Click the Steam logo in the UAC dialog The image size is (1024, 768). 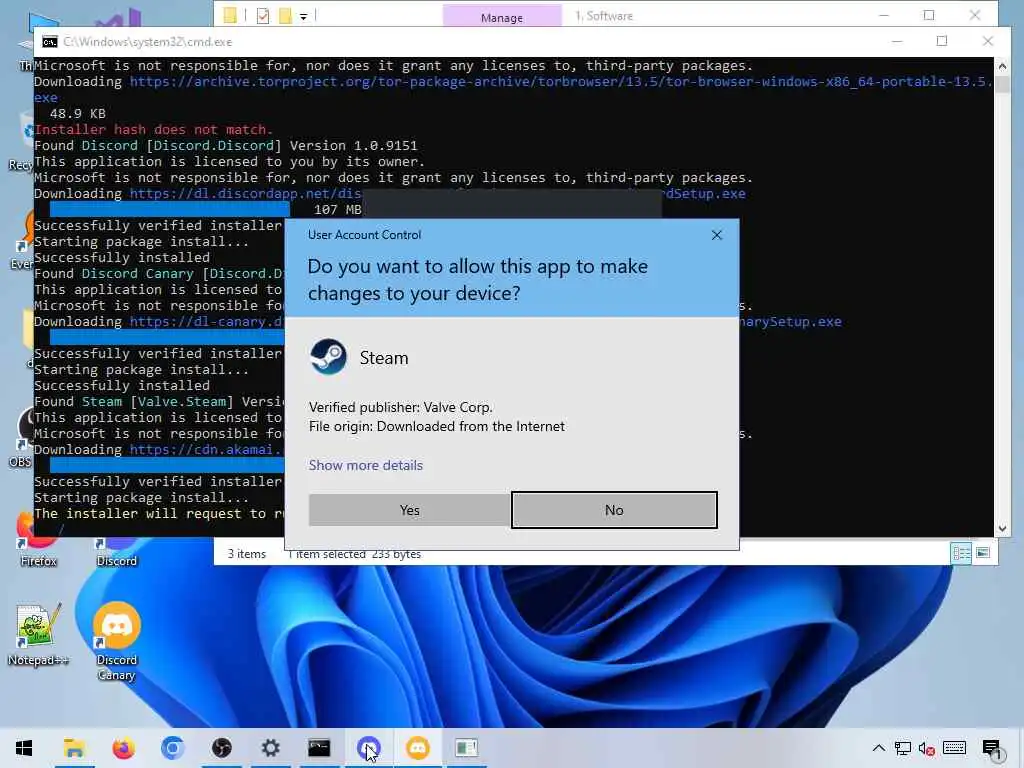pos(328,357)
